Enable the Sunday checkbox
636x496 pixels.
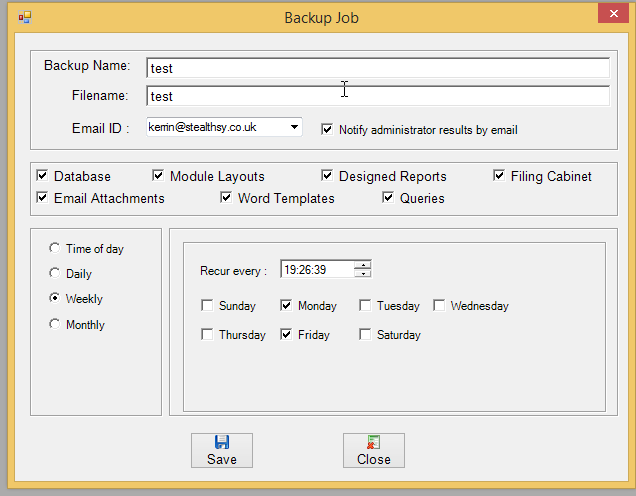(207, 305)
